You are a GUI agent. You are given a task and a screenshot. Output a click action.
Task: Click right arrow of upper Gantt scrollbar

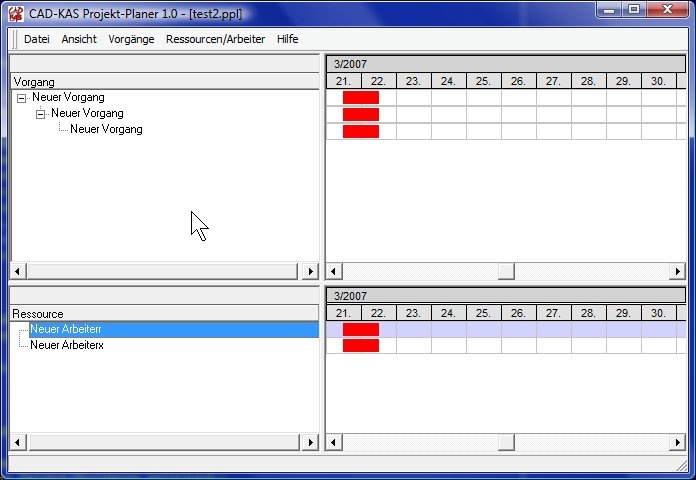pyautogui.click(x=677, y=271)
